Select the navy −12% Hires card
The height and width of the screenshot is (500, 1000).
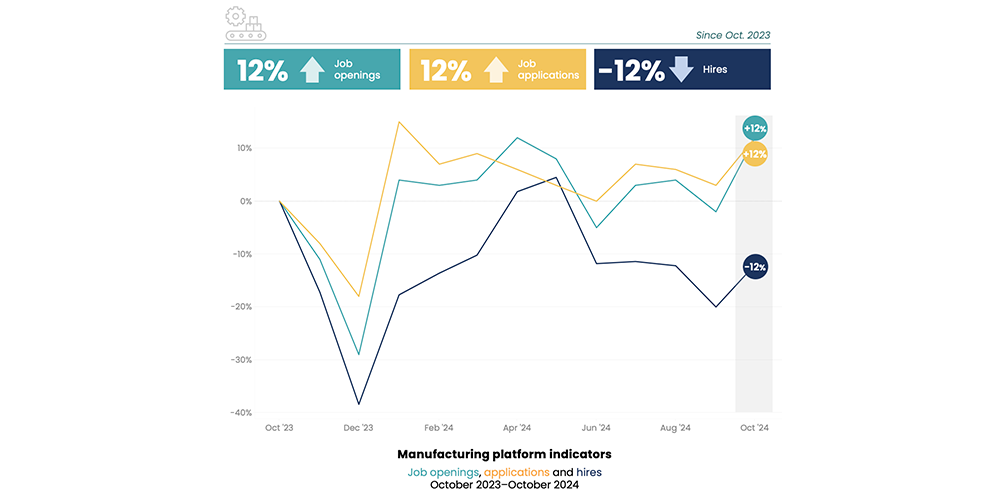click(682, 69)
